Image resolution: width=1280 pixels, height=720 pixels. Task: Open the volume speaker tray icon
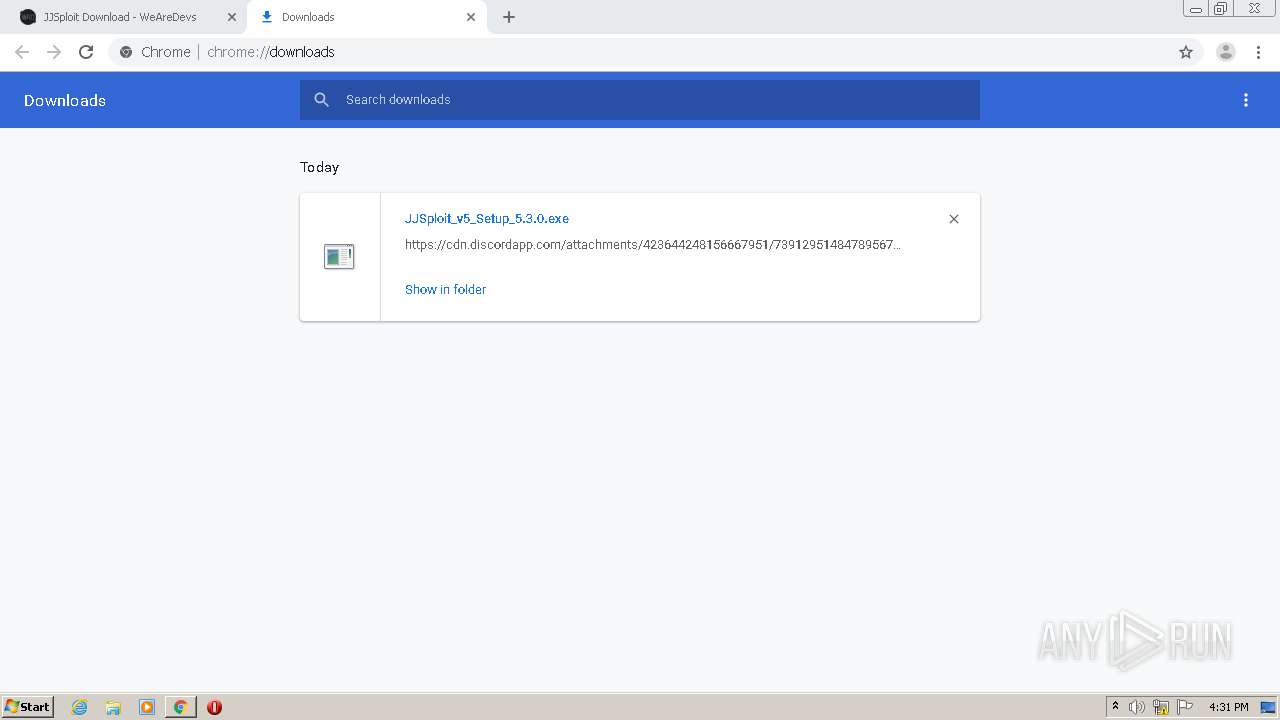click(1137, 707)
